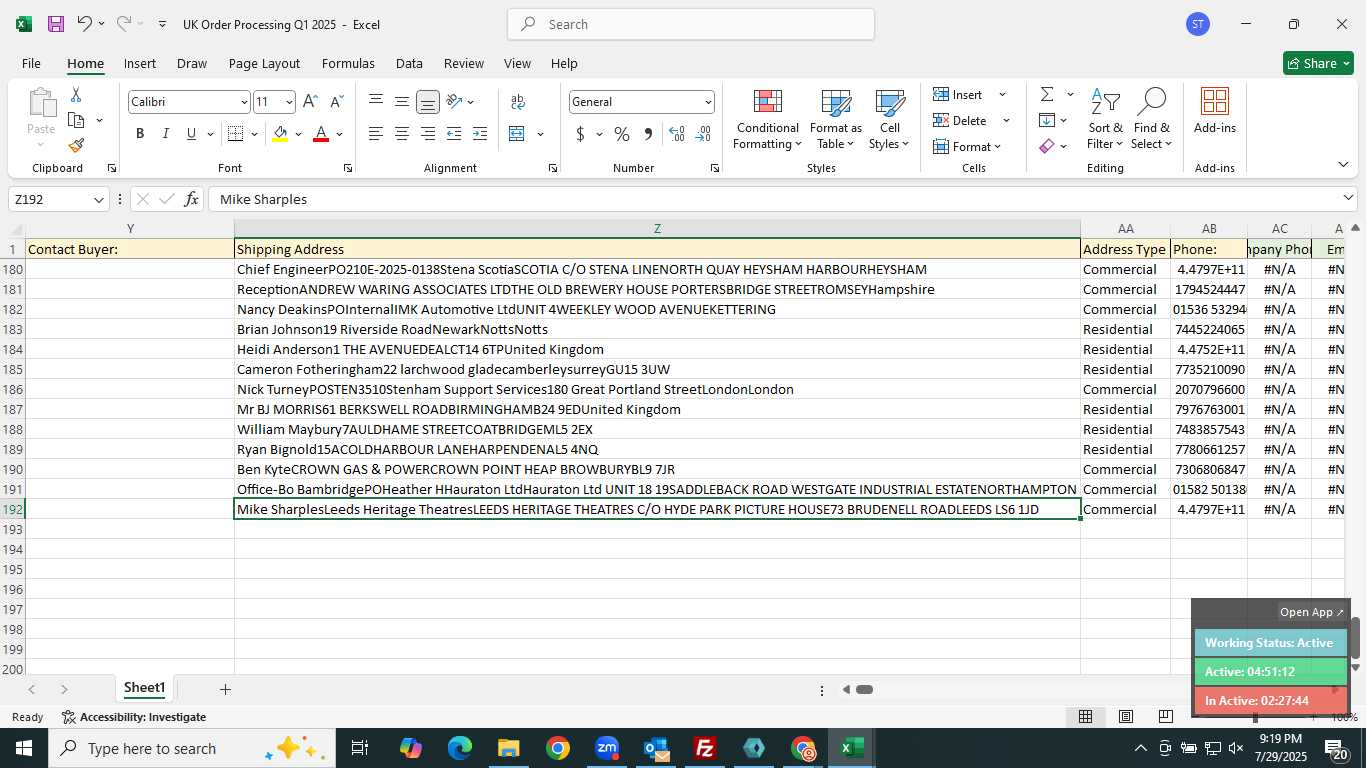Toggle Align Left horizontal alignment
1366x768 pixels.
376,134
